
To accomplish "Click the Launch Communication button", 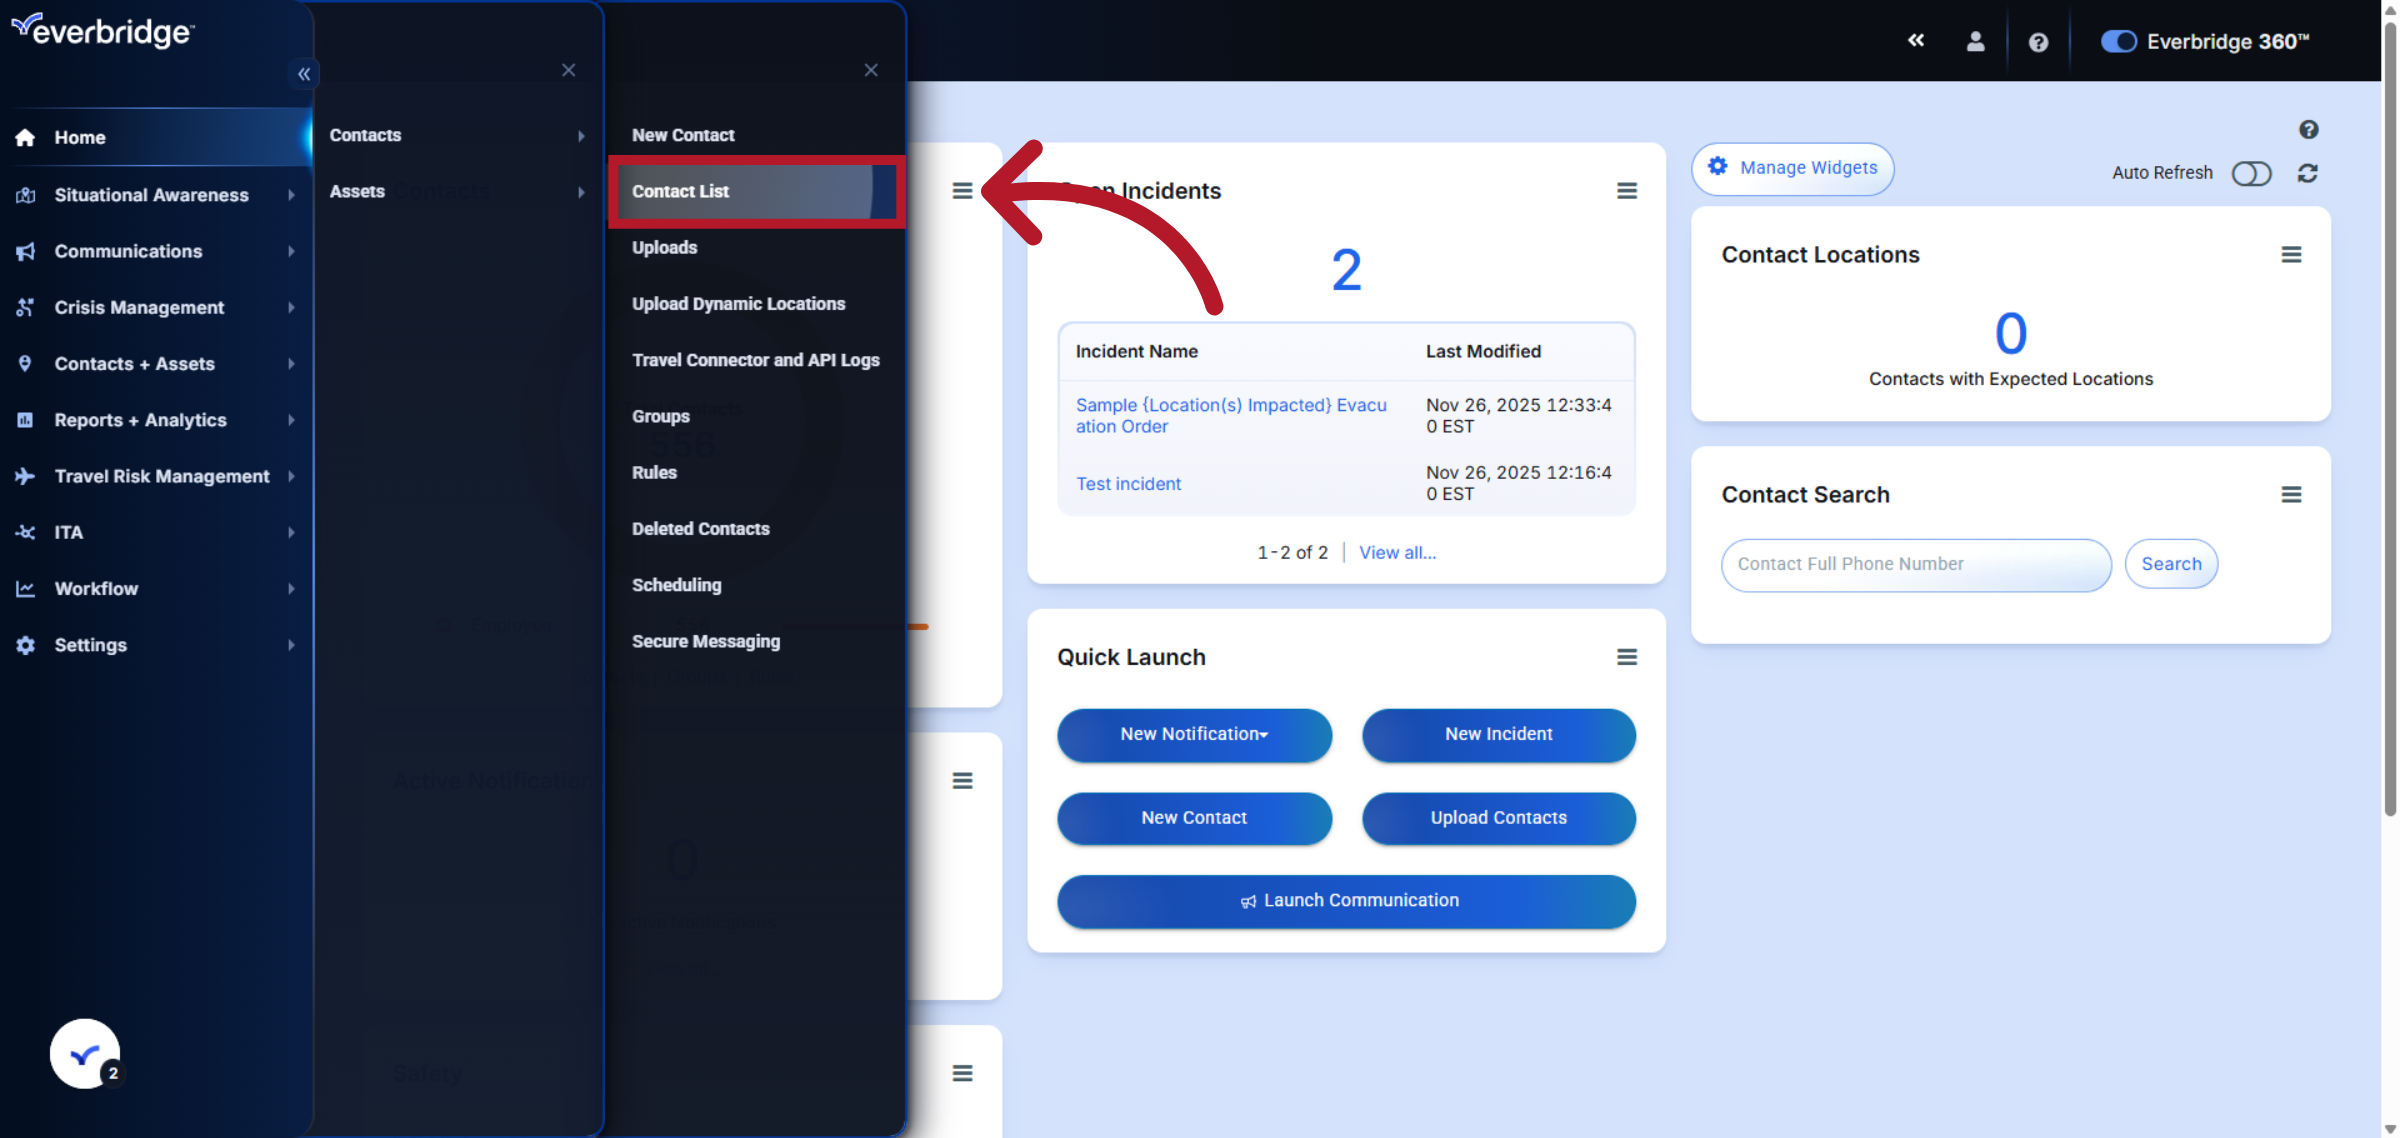I will [x=1346, y=900].
